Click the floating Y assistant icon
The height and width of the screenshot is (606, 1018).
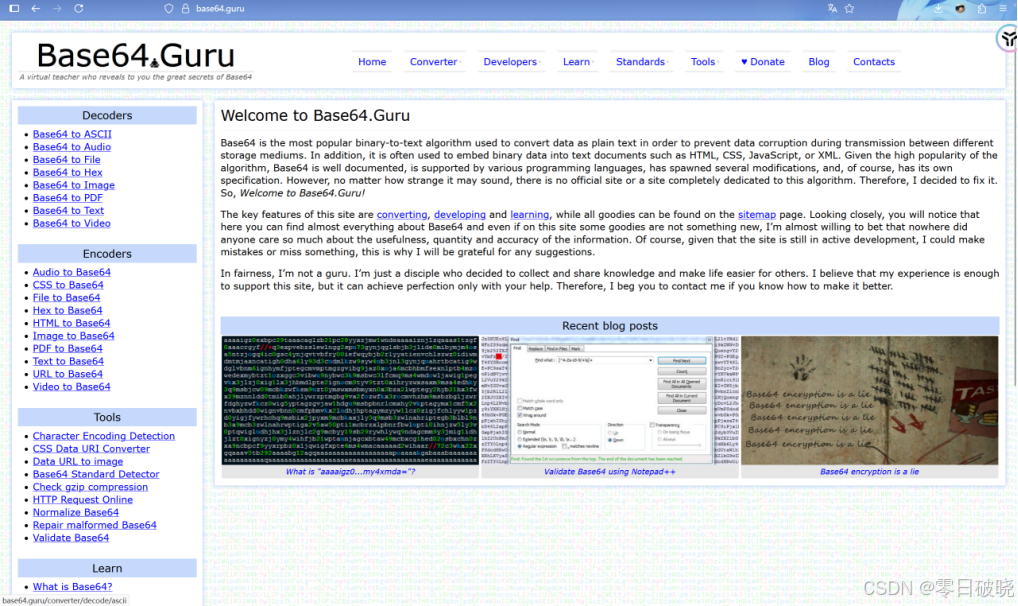coord(1008,39)
